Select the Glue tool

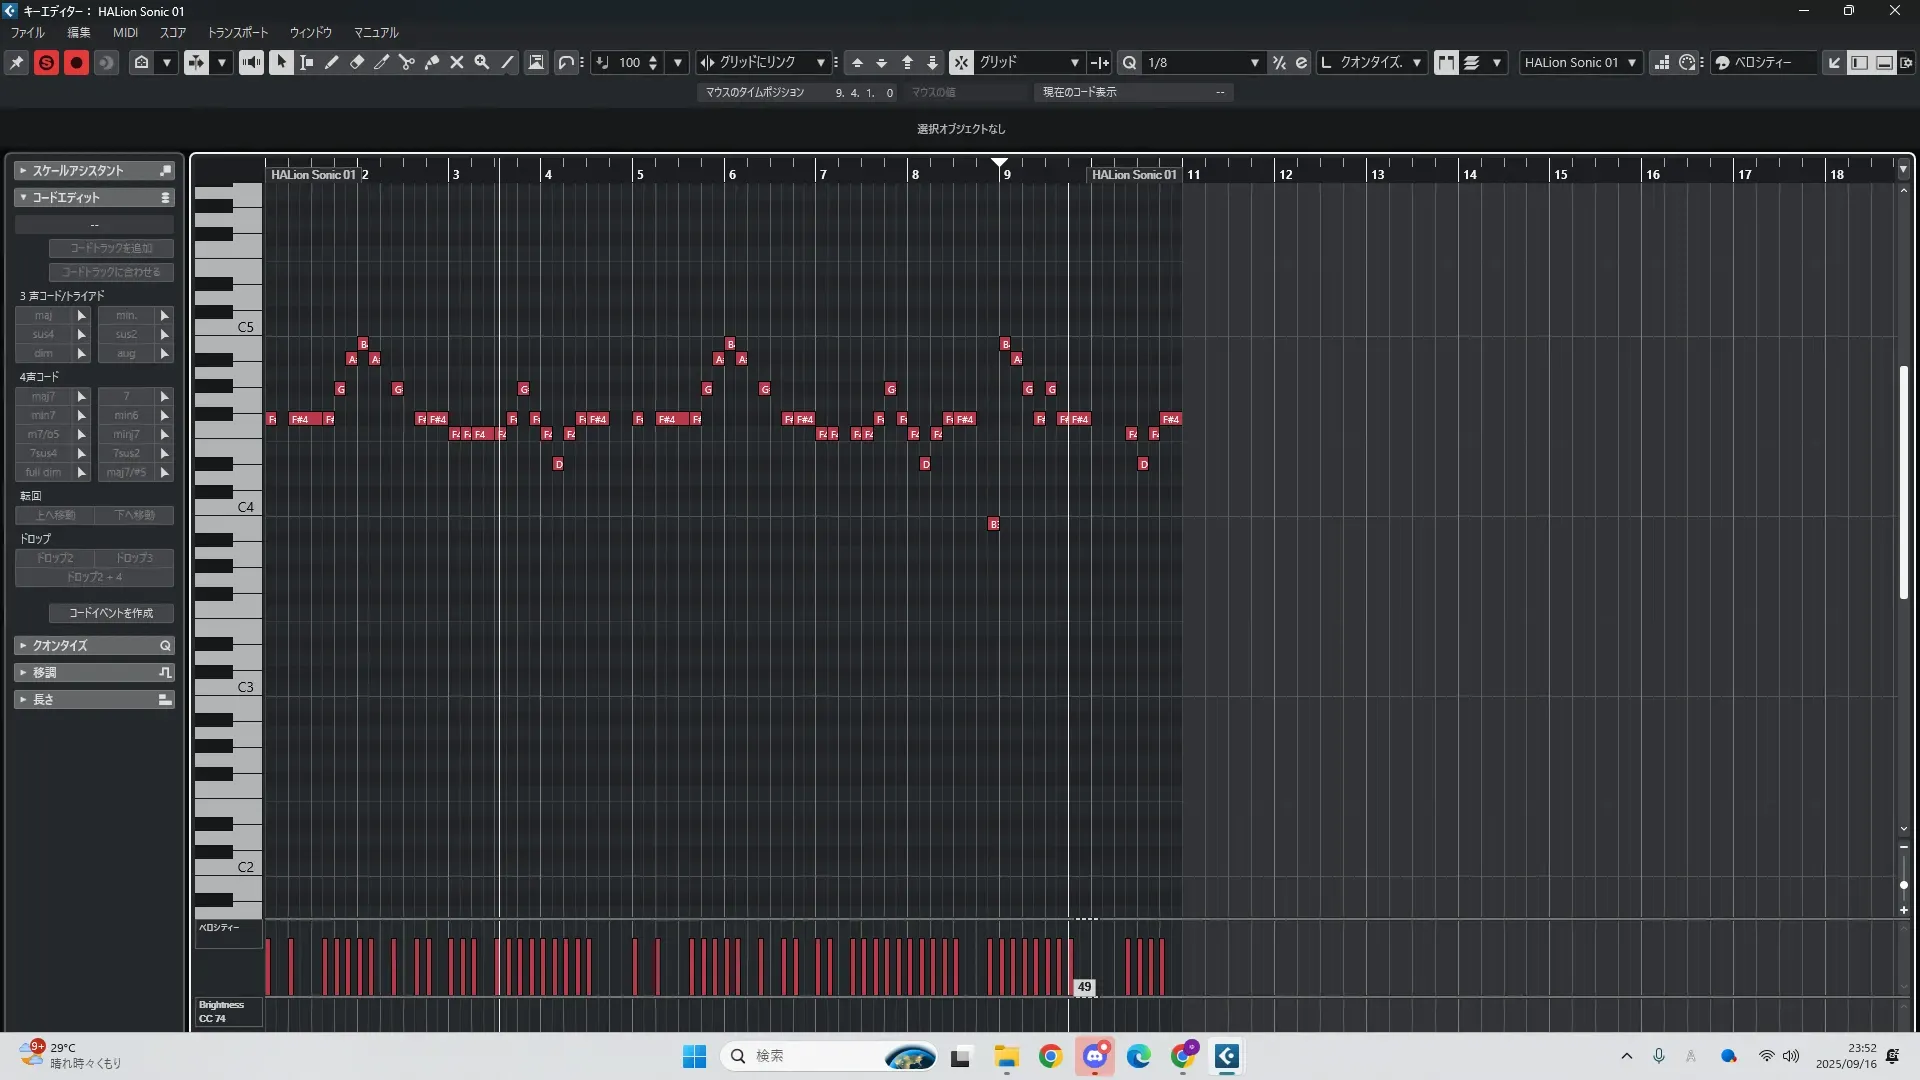[x=432, y=62]
